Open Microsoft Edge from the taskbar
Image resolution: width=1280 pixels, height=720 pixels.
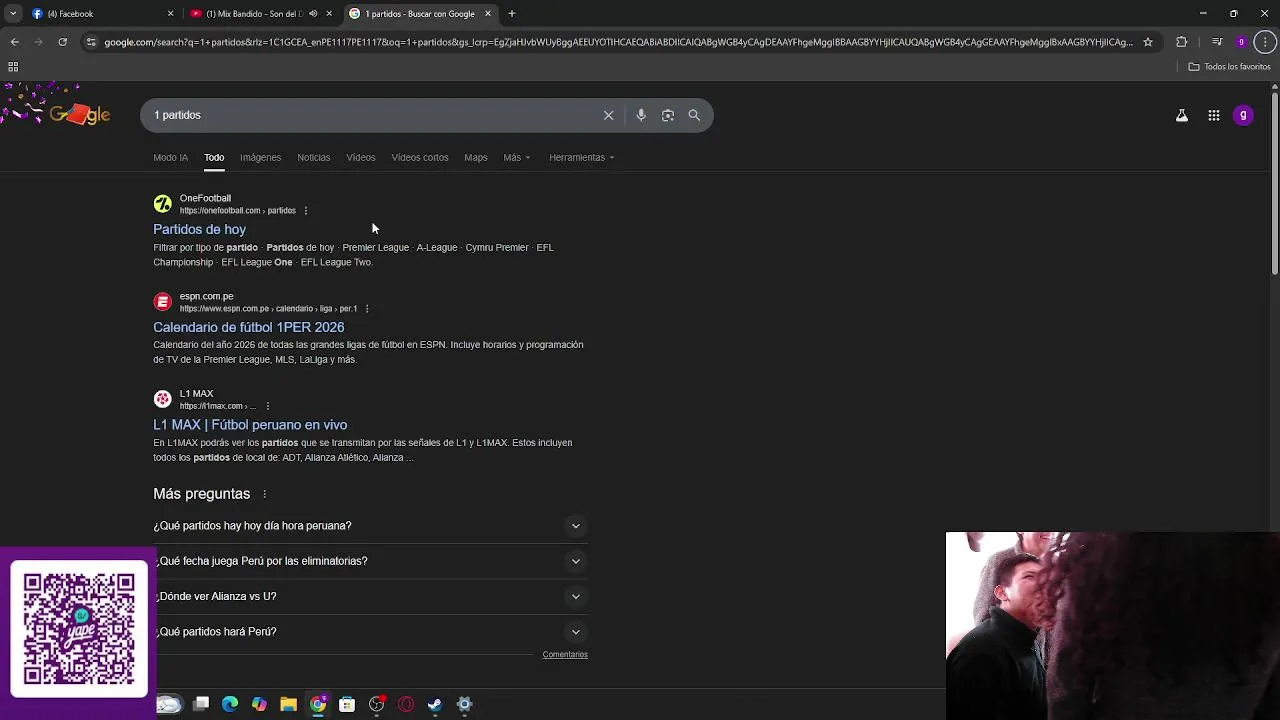point(230,704)
